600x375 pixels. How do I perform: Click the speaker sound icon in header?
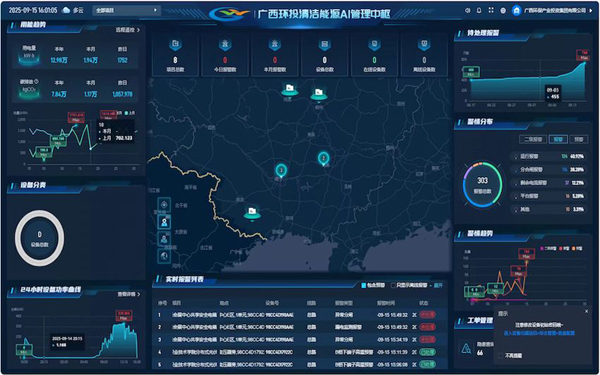click(467, 11)
